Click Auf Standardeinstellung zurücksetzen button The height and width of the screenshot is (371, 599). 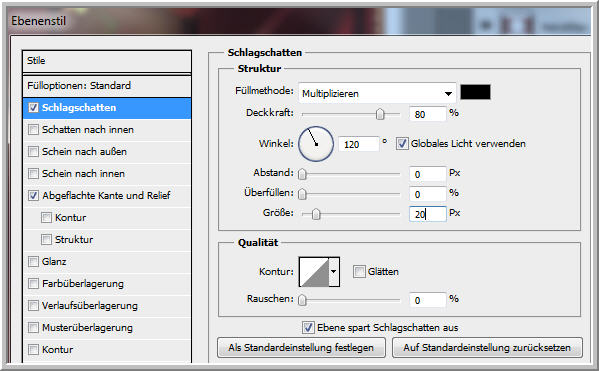(487, 348)
